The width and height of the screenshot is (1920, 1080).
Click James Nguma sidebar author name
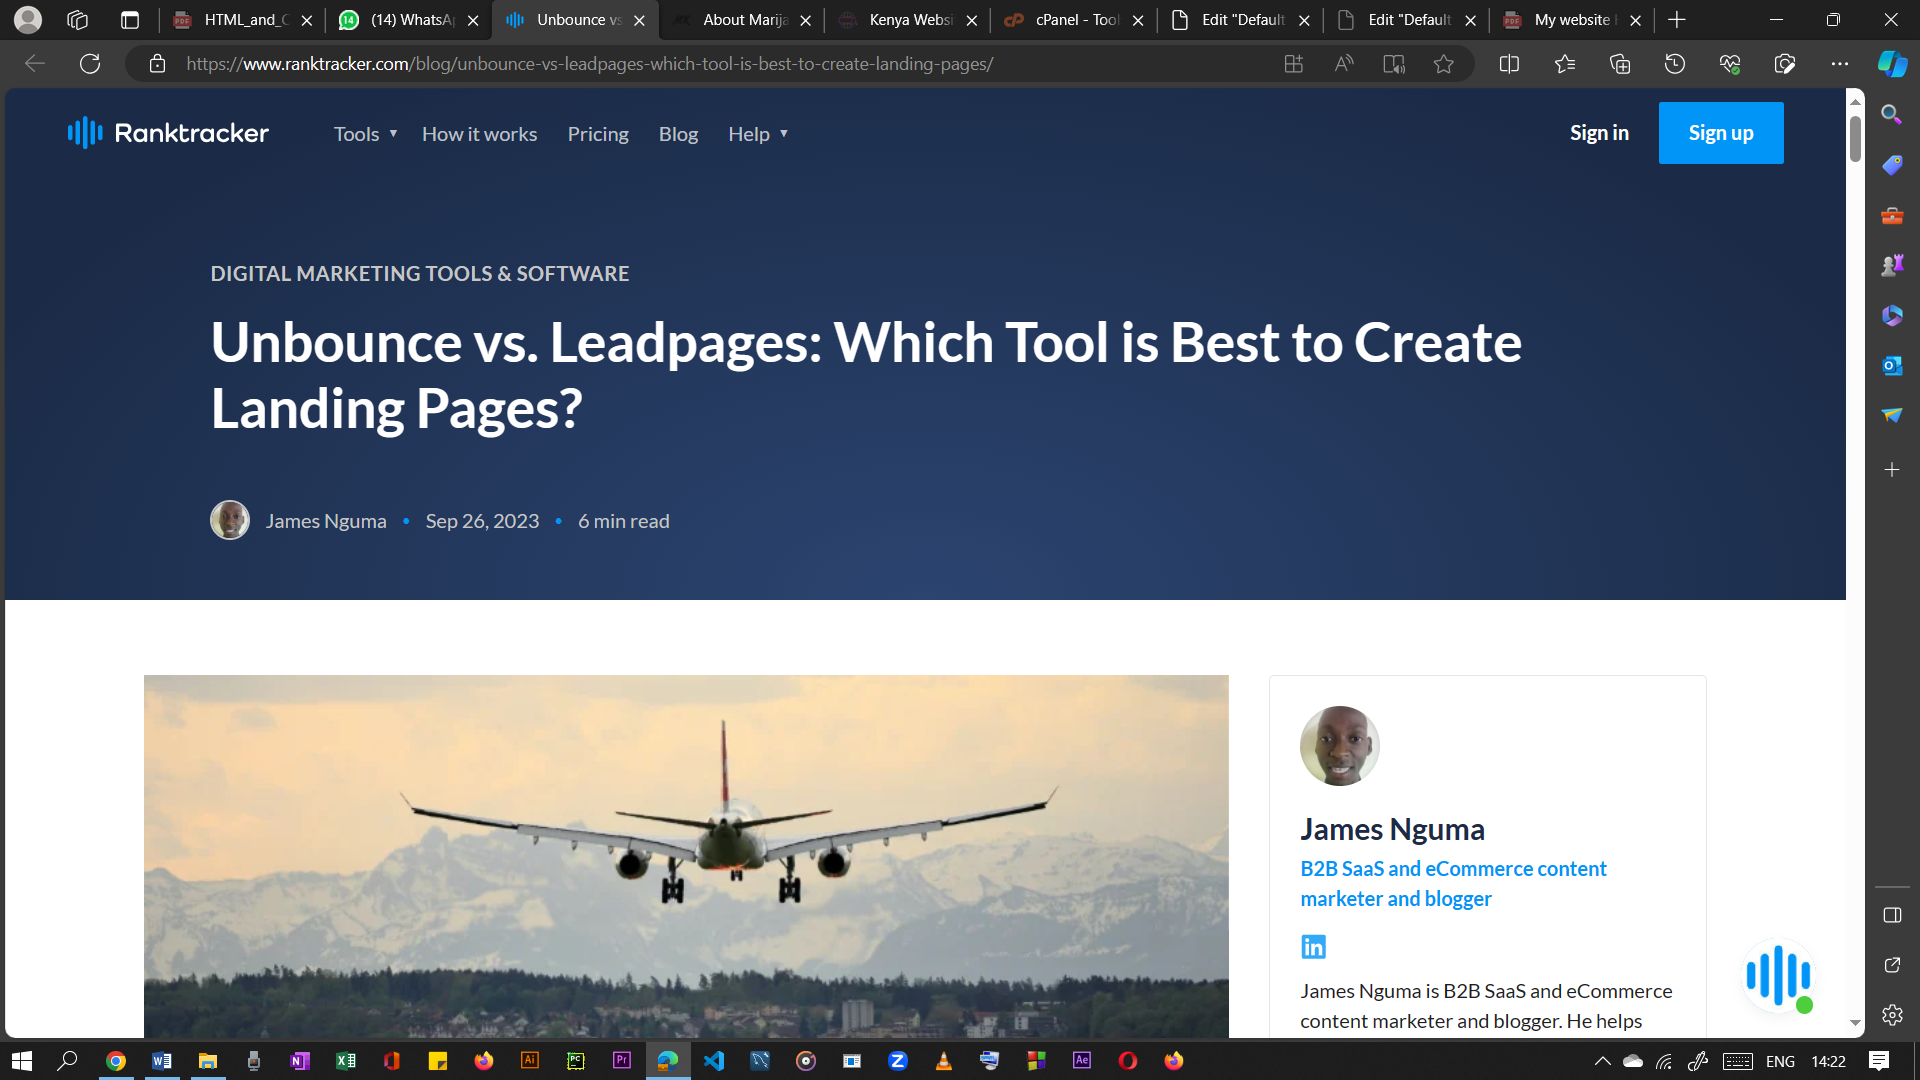point(1392,829)
